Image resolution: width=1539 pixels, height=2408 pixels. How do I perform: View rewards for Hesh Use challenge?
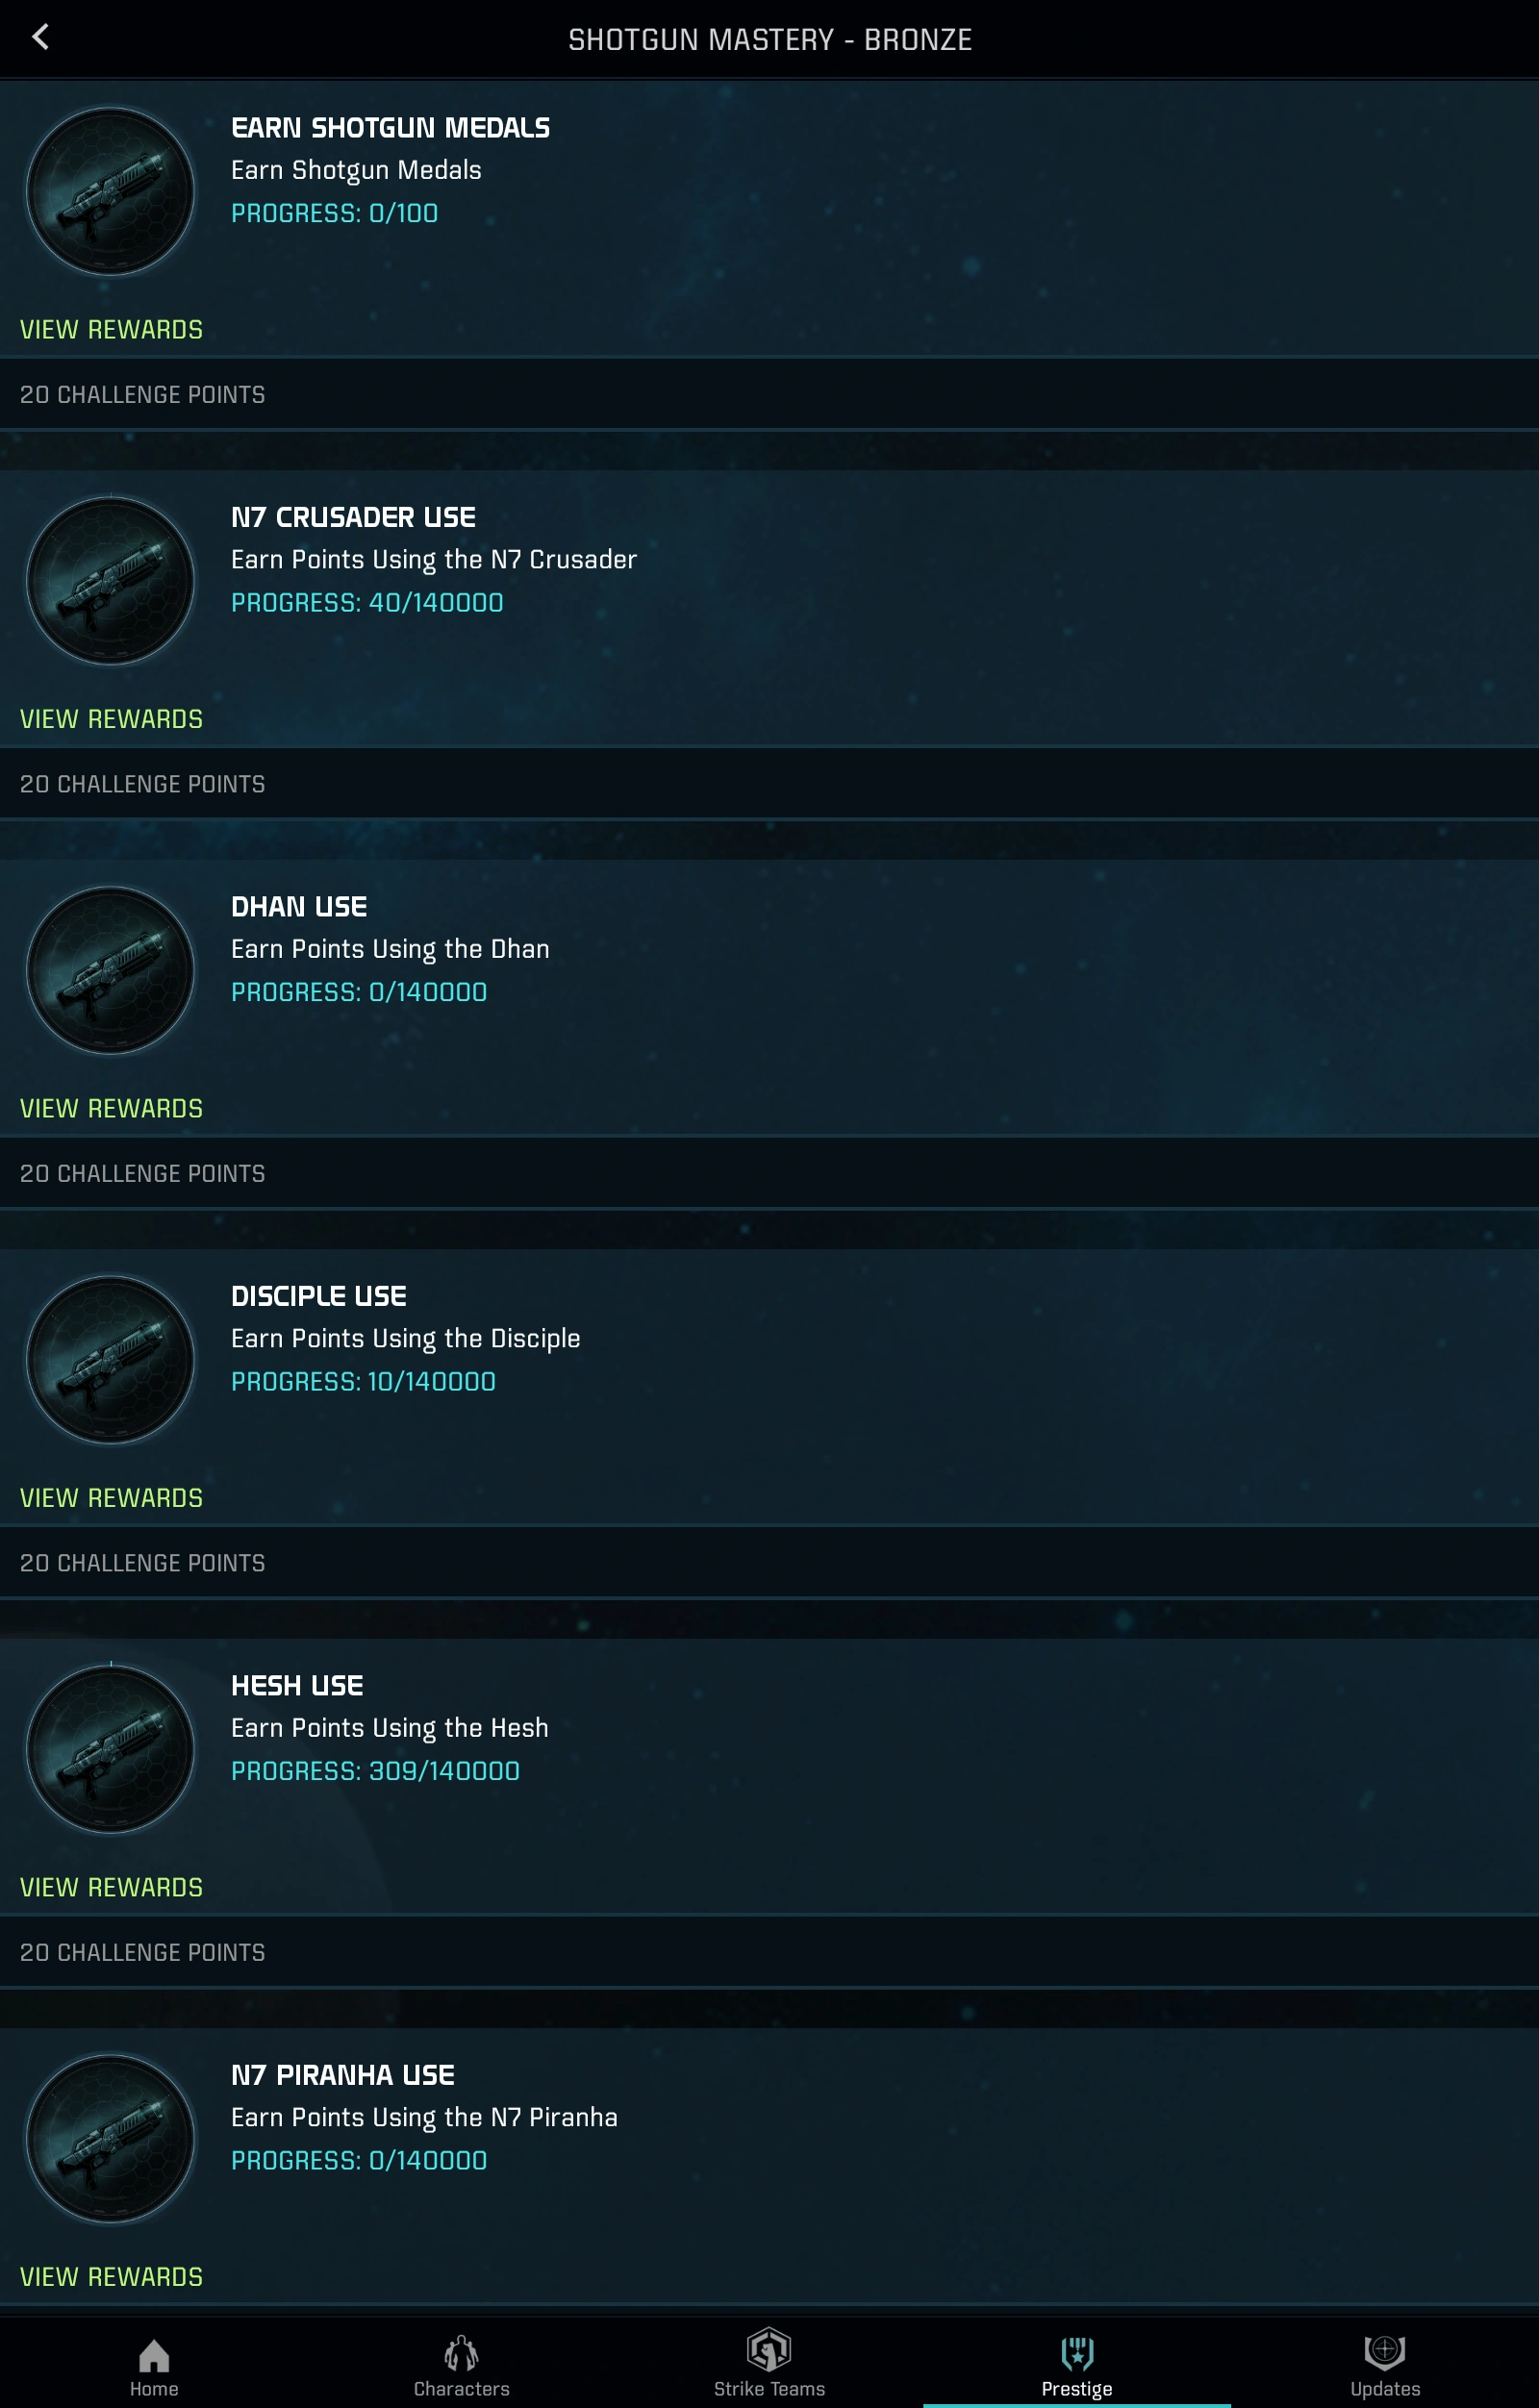111,1887
